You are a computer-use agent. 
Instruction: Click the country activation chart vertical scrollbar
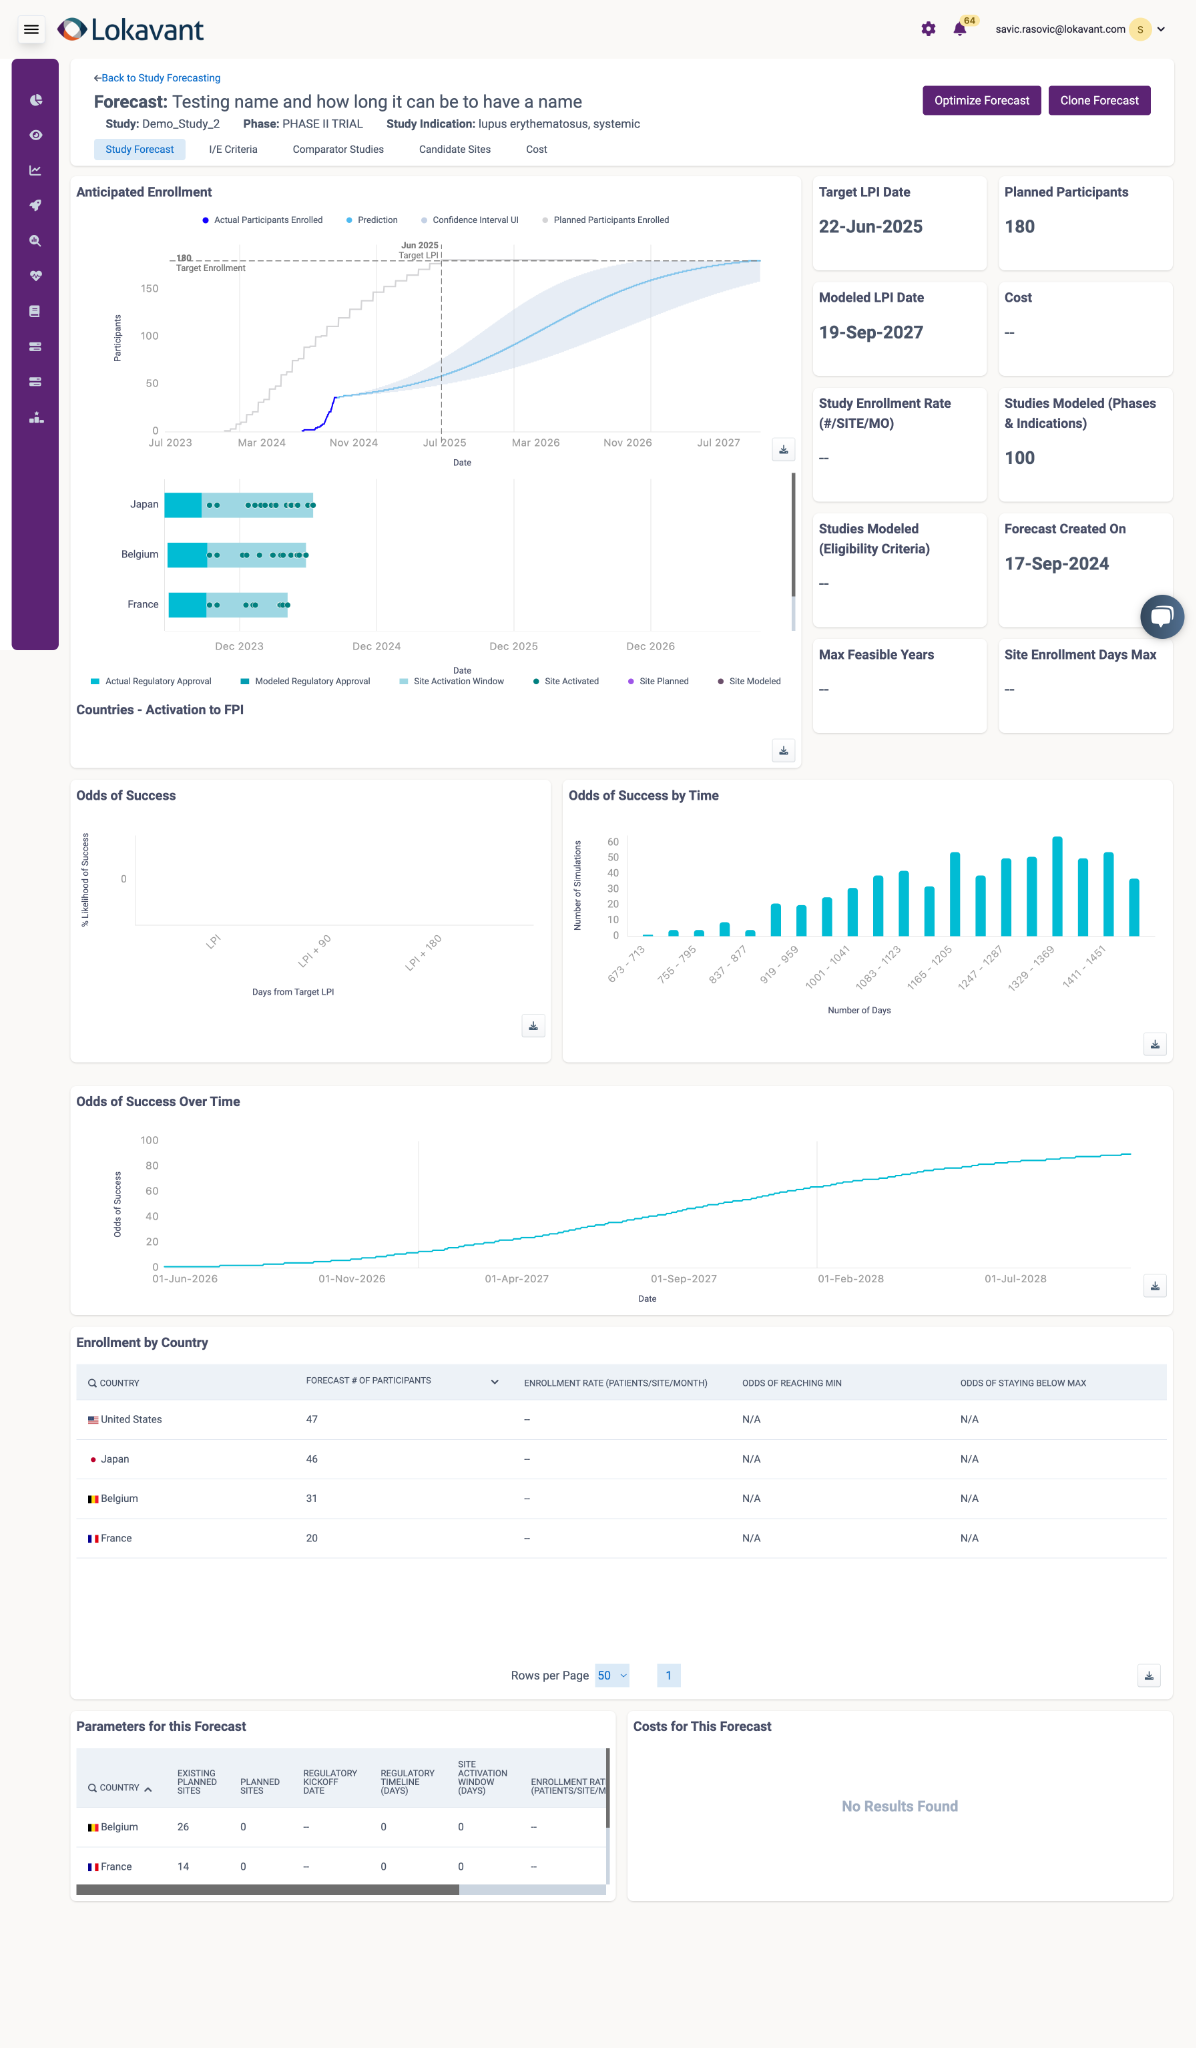pyautogui.click(x=794, y=535)
